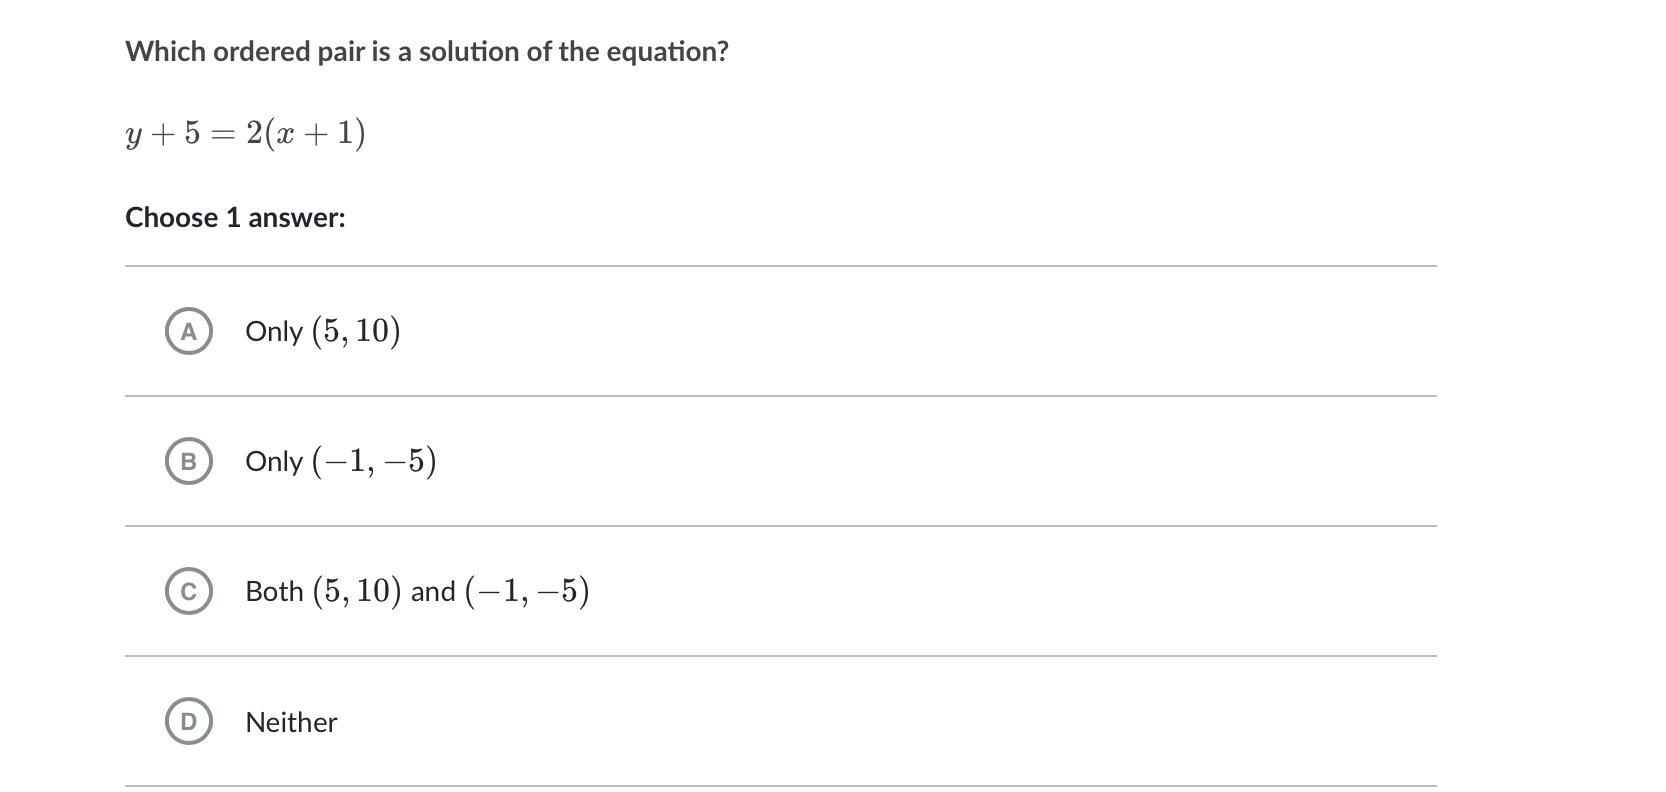
Task: Select the circle icon labeled A
Action: pos(188,331)
